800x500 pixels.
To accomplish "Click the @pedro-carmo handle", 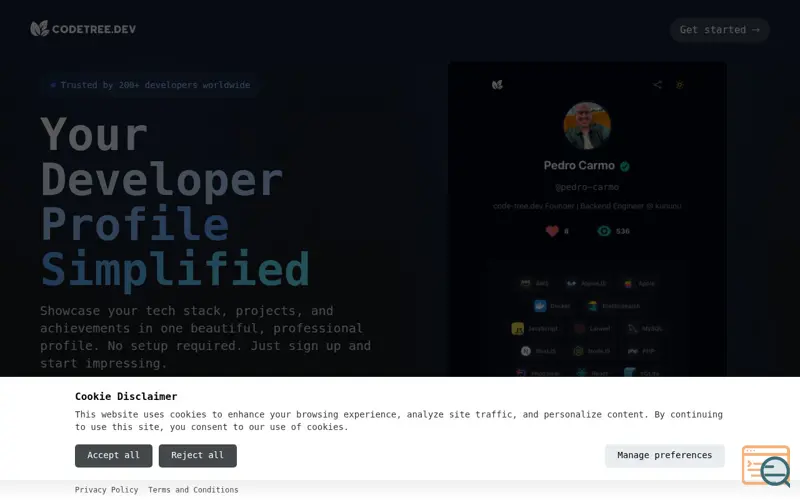I will [587, 187].
